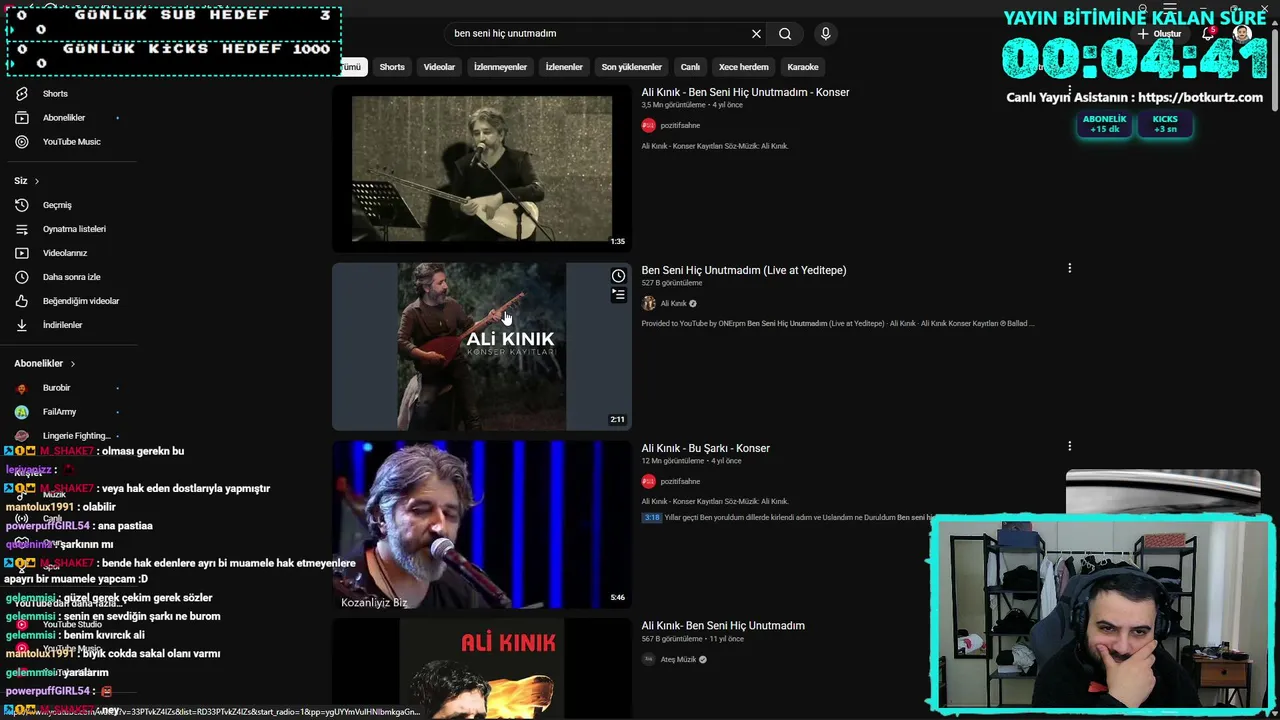The height and width of the screenshot is (720, 1280).
Task: Select the İzlenmeyenler filter chip
Action: coord(500,67)
